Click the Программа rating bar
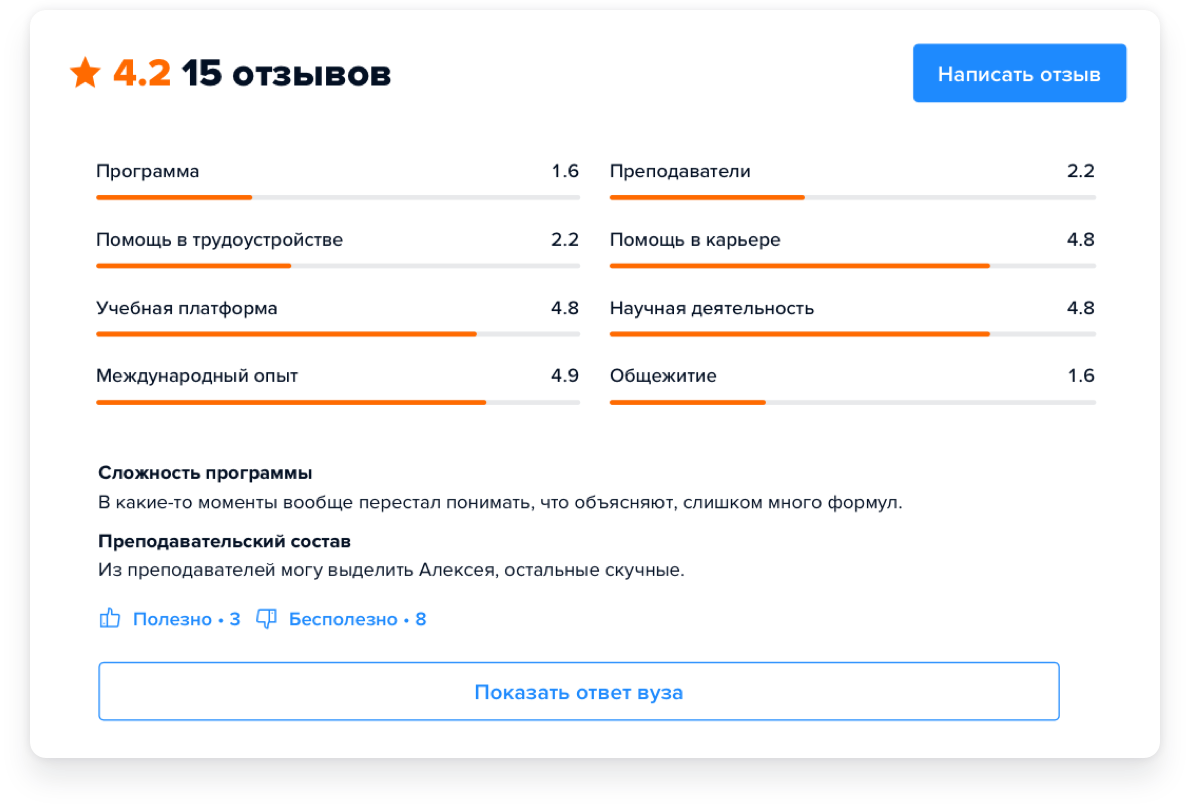Image resolution: width=1190 pixels, height=808 pixels. (337, 198)
